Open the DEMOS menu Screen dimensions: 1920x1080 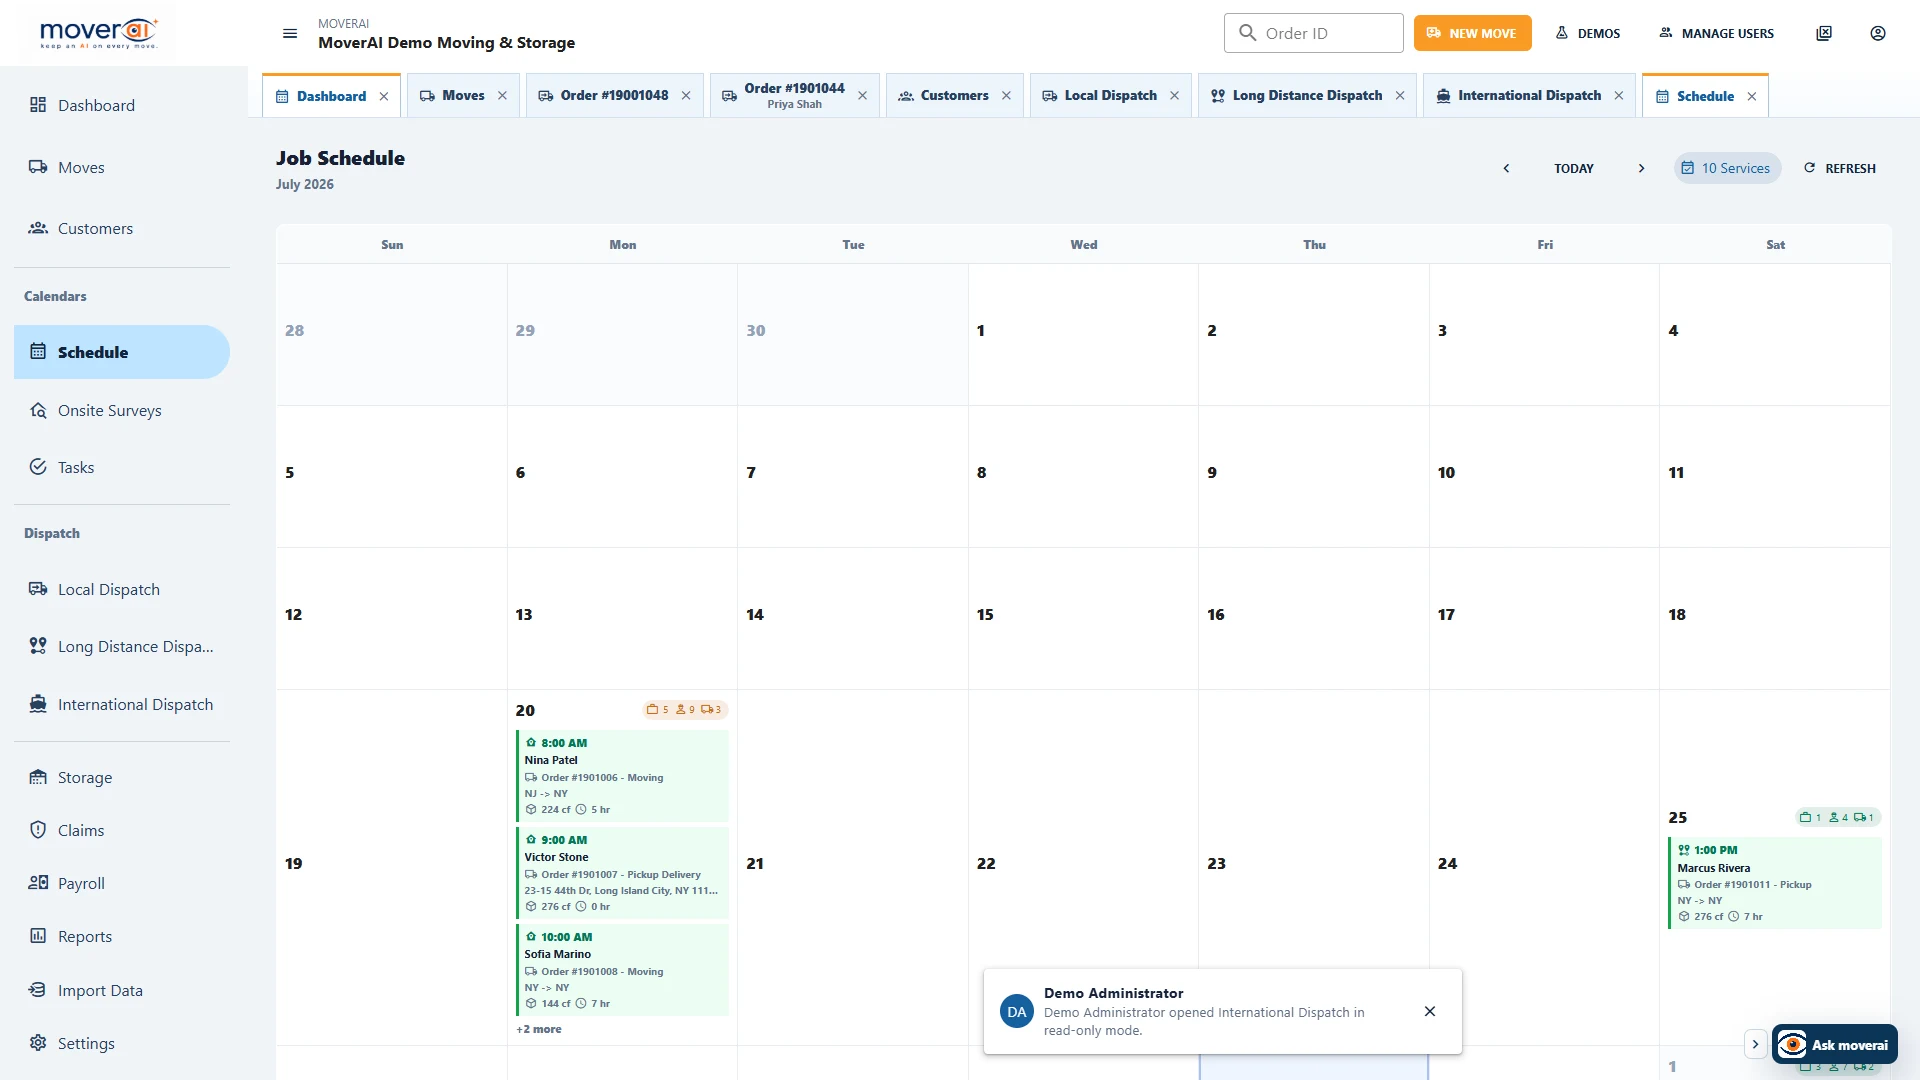pos(1588,33)
